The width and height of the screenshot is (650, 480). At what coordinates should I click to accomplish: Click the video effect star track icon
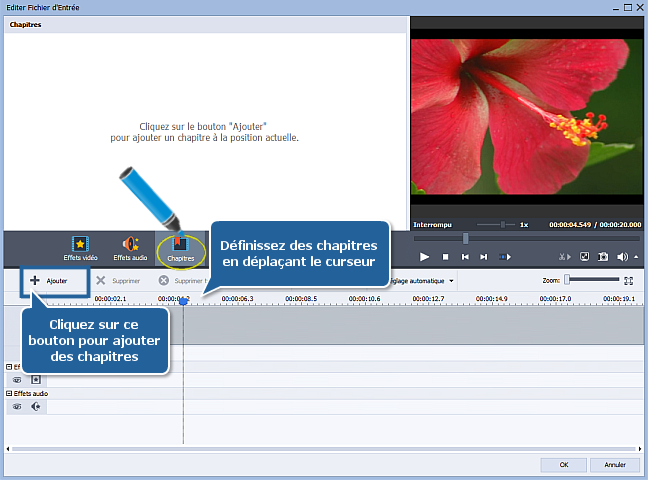(x=36, y=380)
